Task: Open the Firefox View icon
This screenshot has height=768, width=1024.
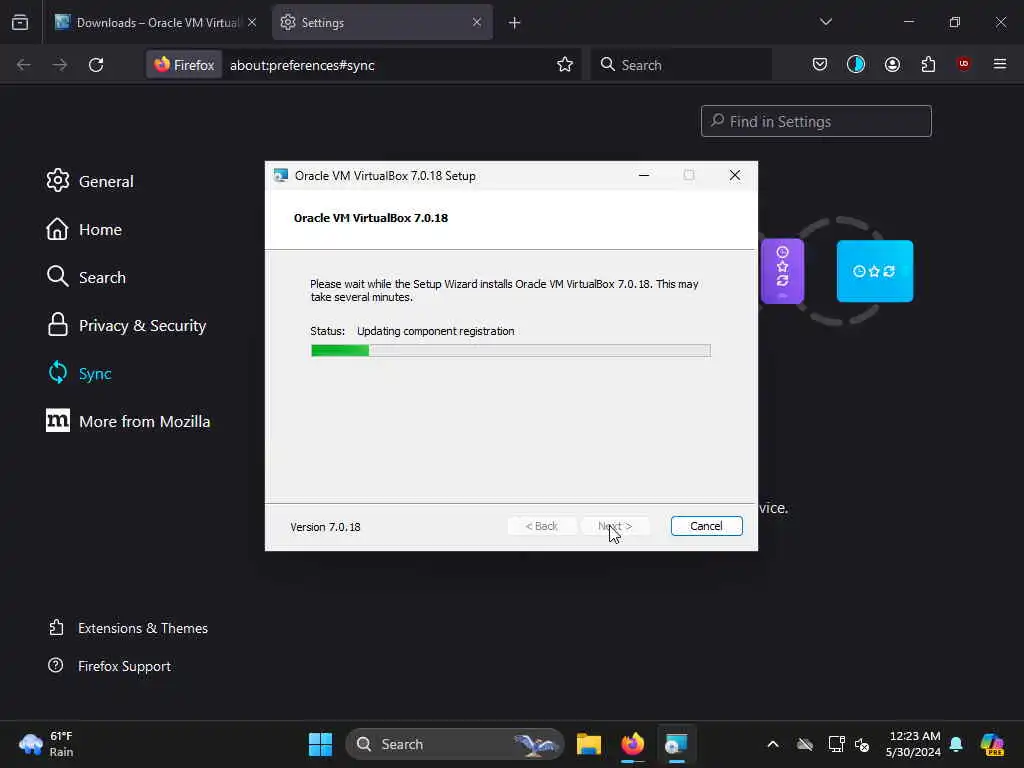Action: [x=20, y=22]
